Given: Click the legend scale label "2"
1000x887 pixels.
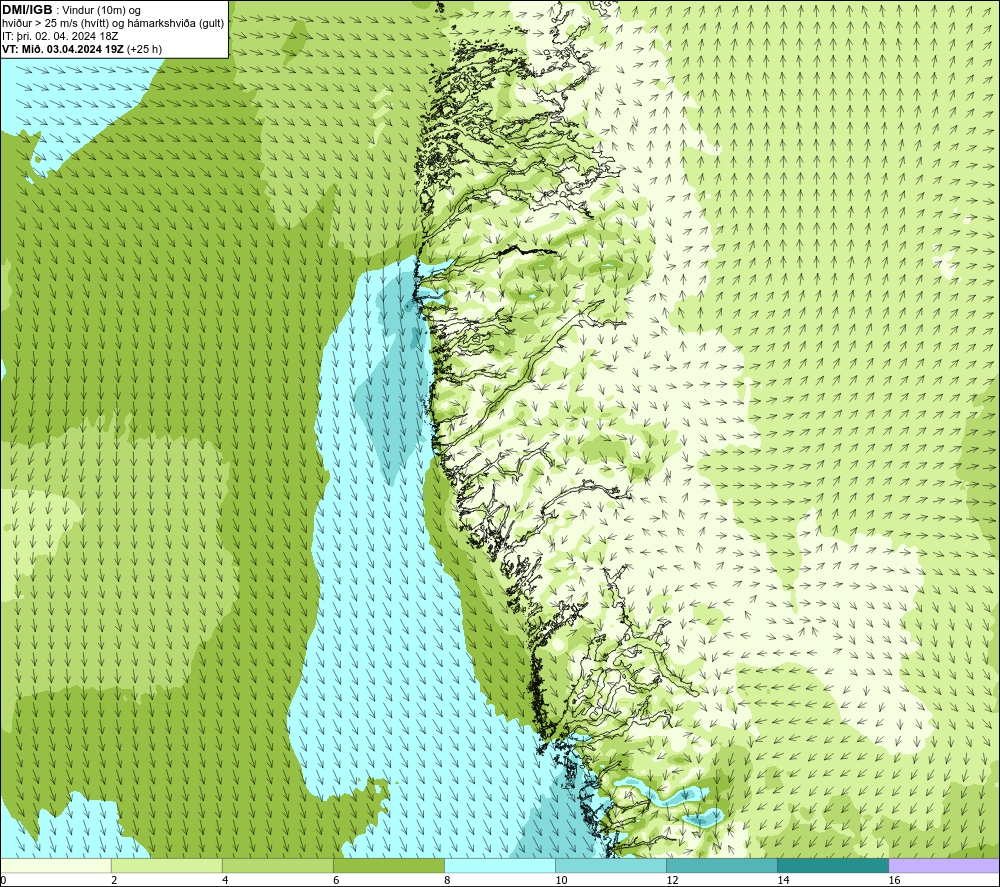Looking at the screenshot, I should click(114, 880).
